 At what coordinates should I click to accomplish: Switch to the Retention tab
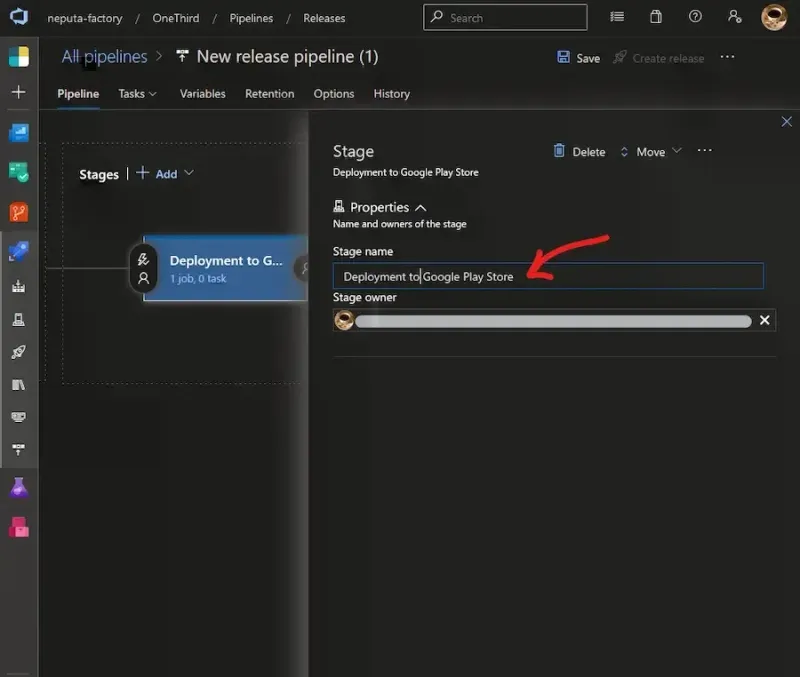[x=269, y=94]
